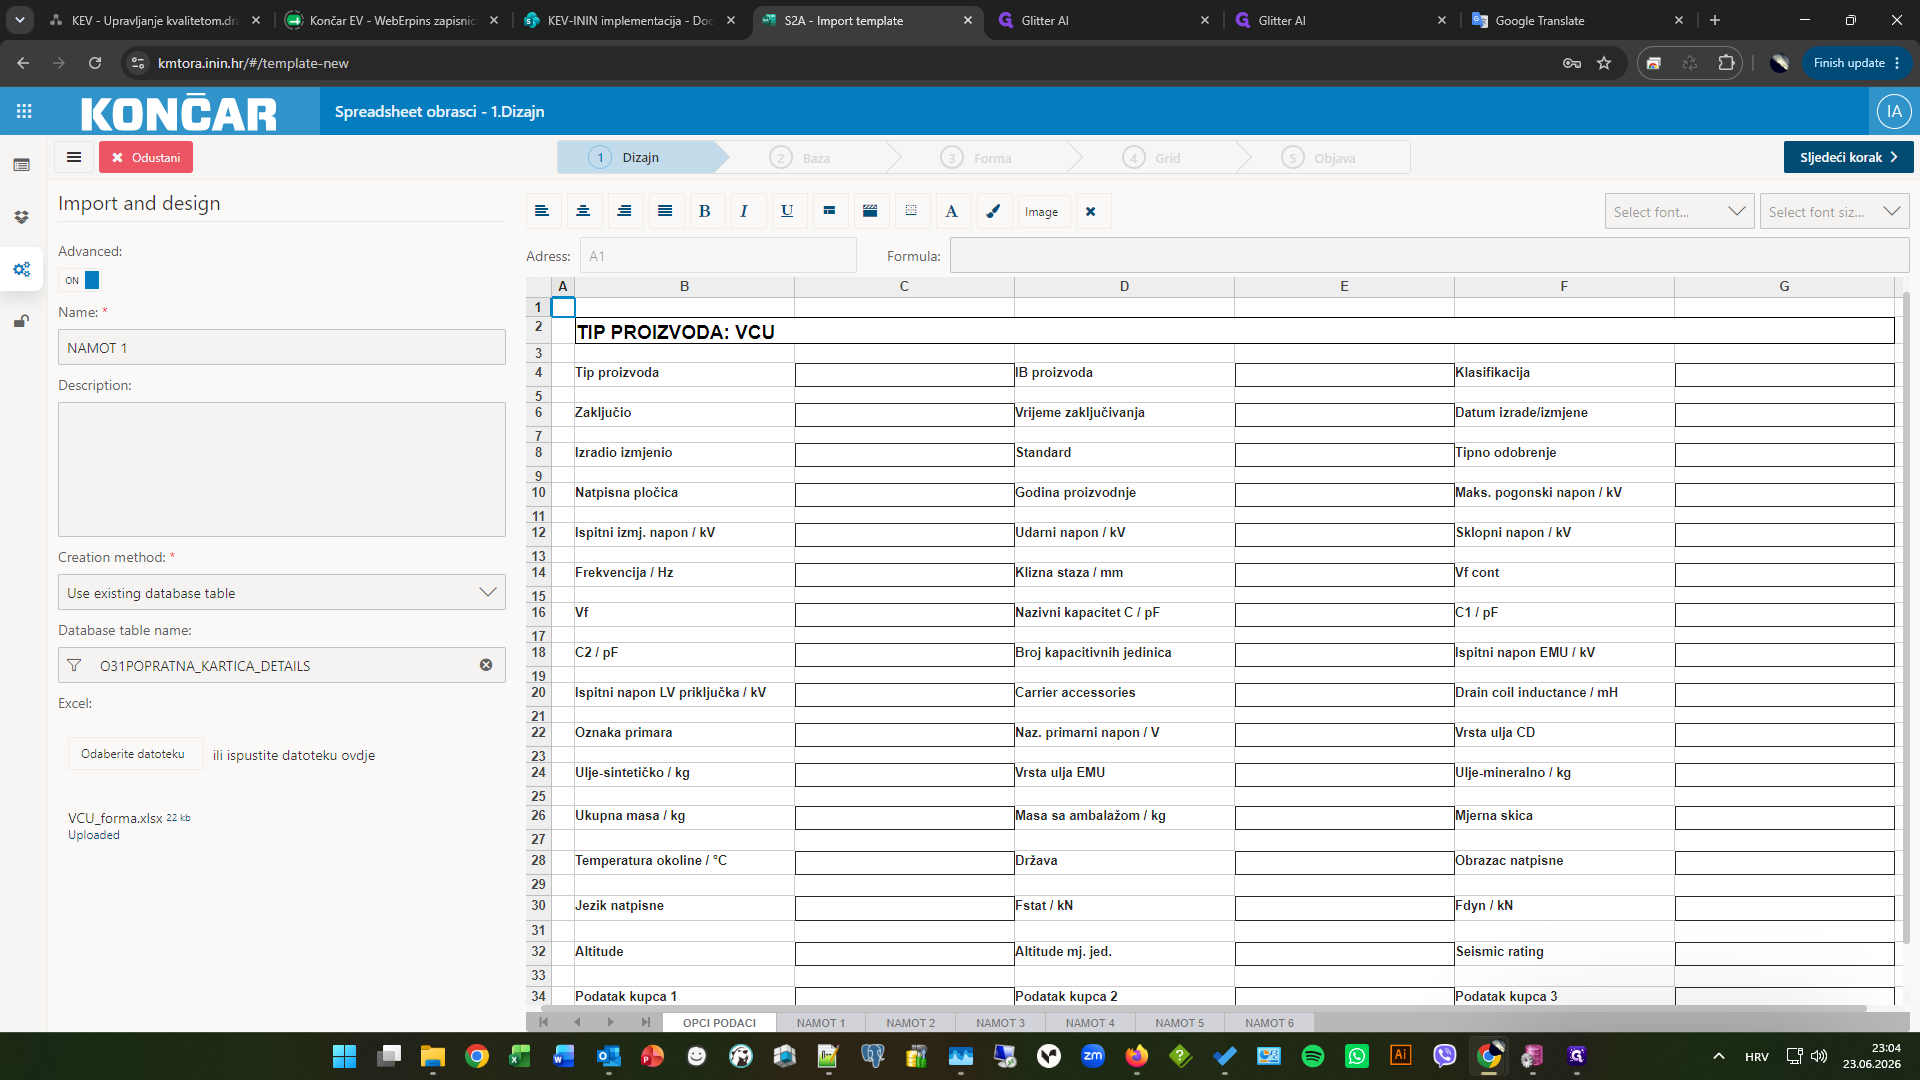Switch to the NAMOT 3 sheet tab
The height and width of the screenshot is (1080, 1920).
[x=1000, y=1023]
